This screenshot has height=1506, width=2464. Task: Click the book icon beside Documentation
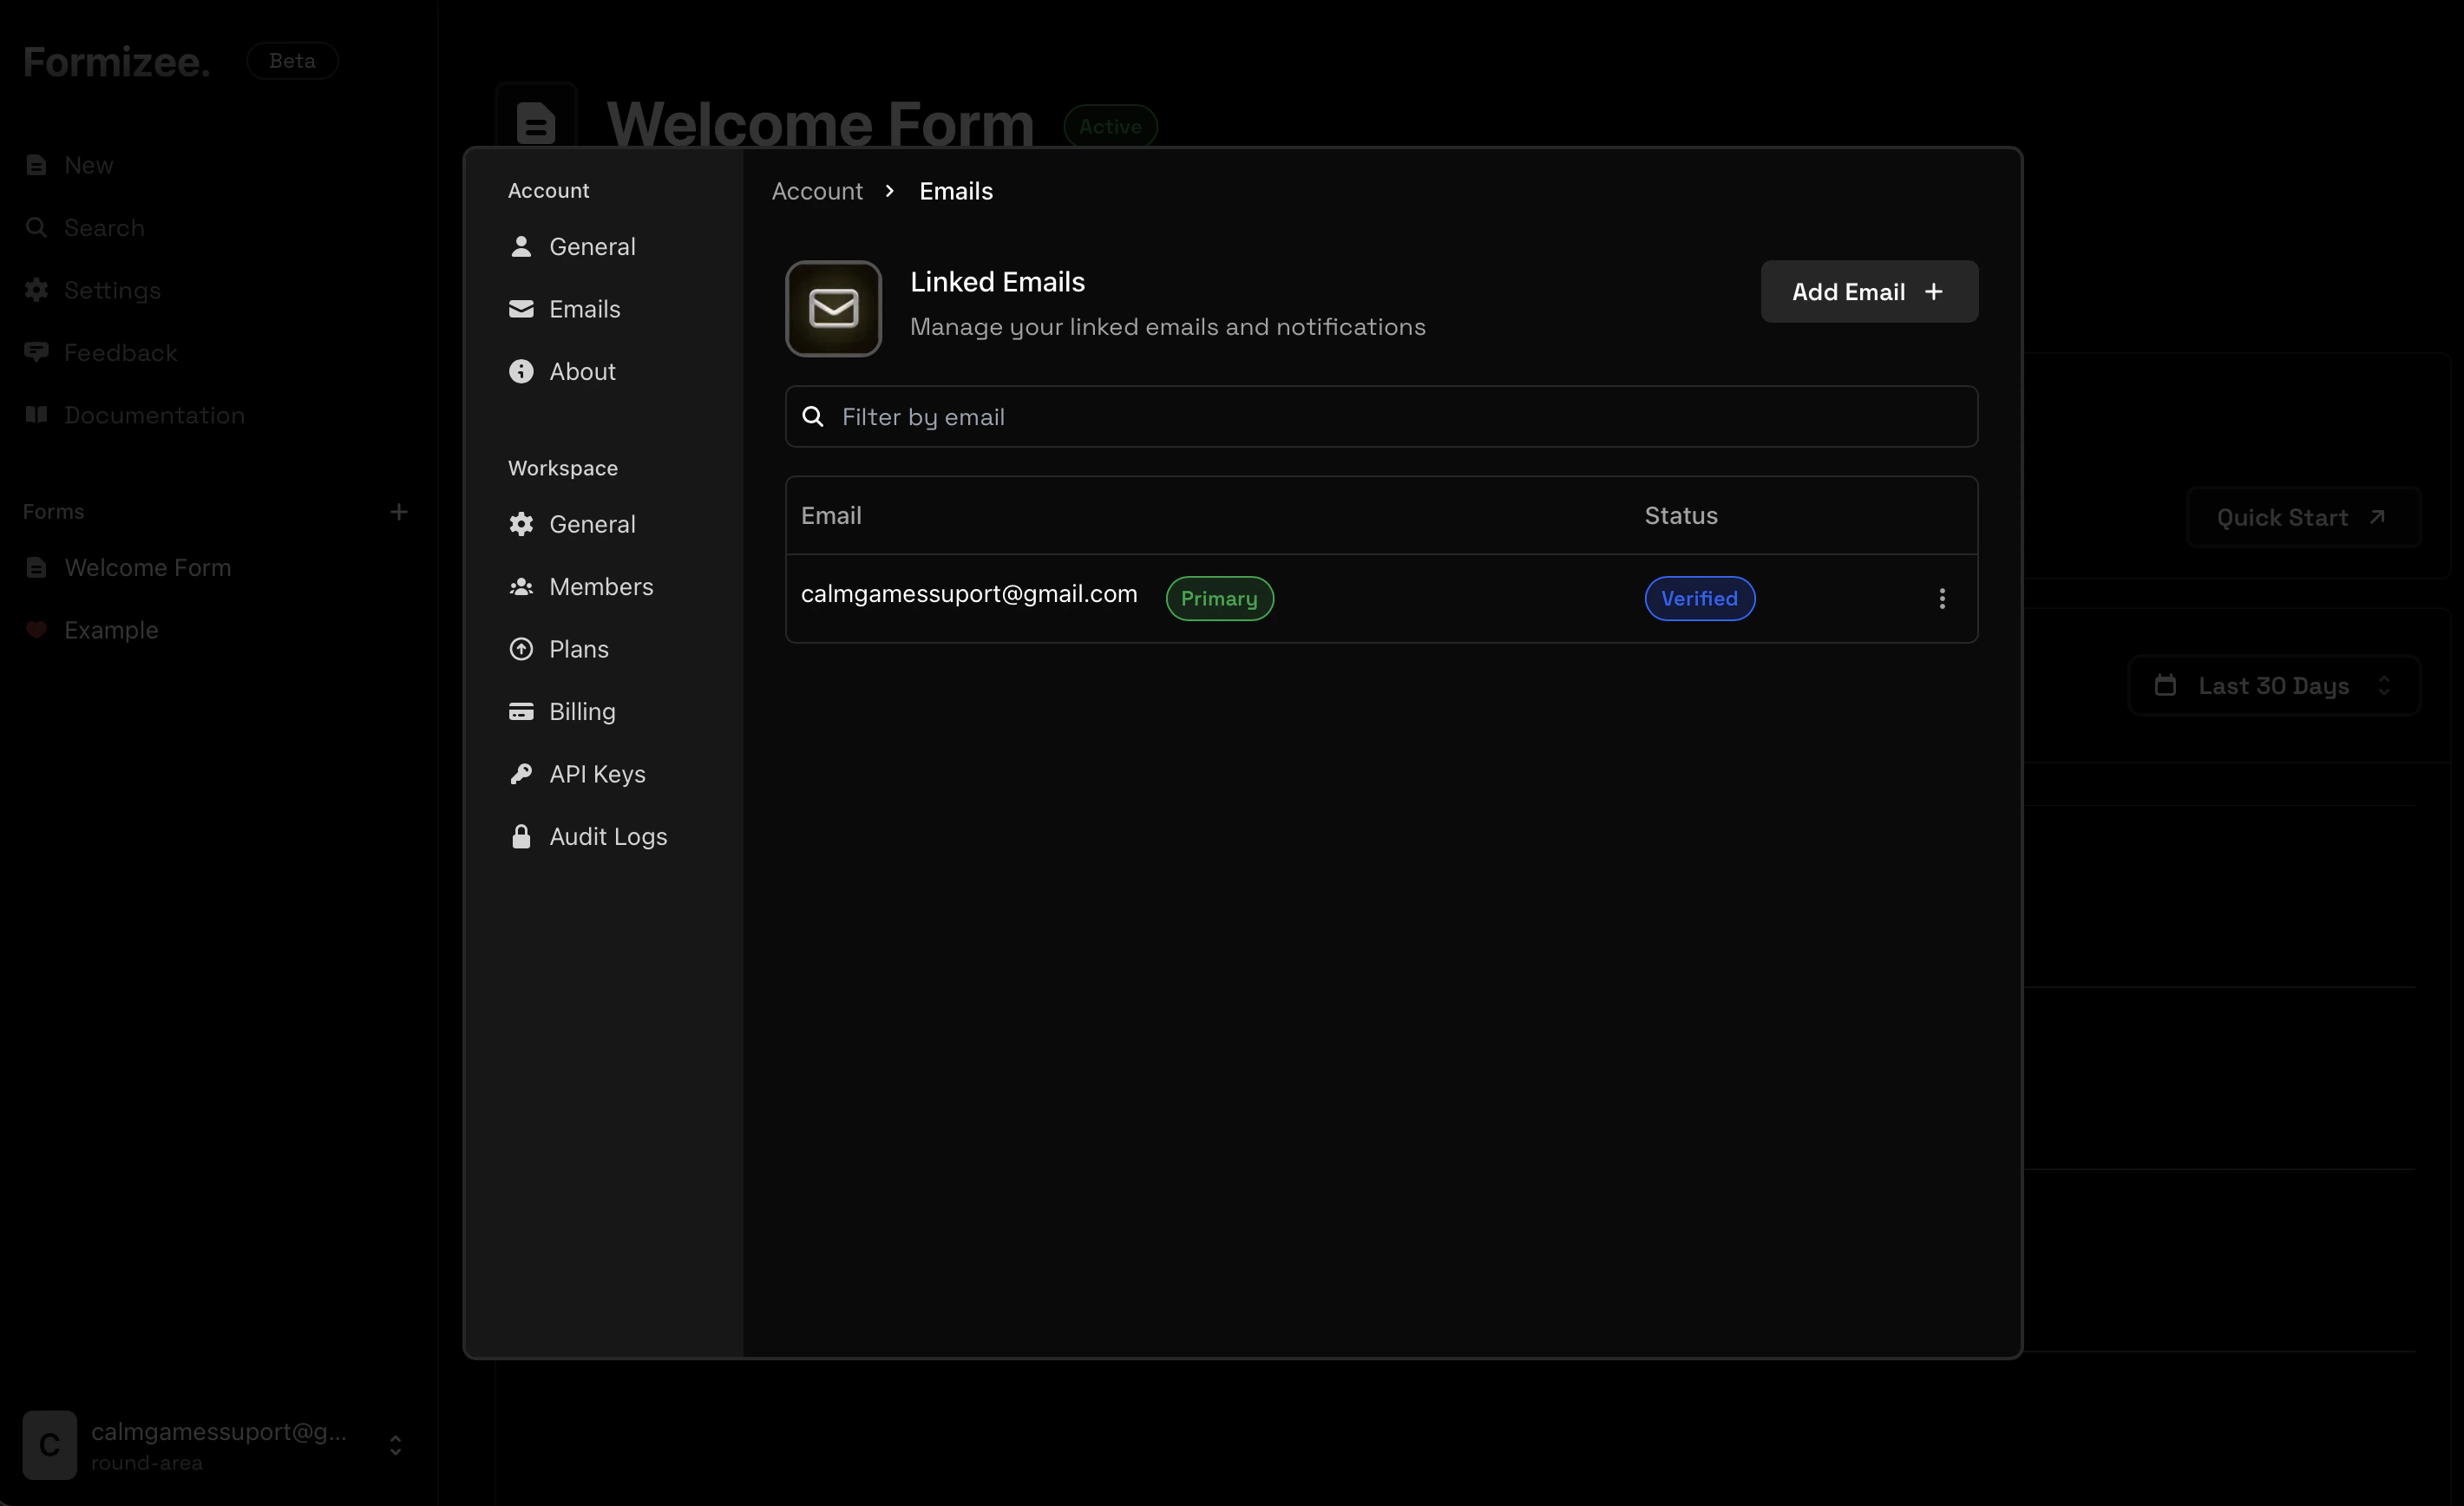pyautogui.click(x=36, y=415)
